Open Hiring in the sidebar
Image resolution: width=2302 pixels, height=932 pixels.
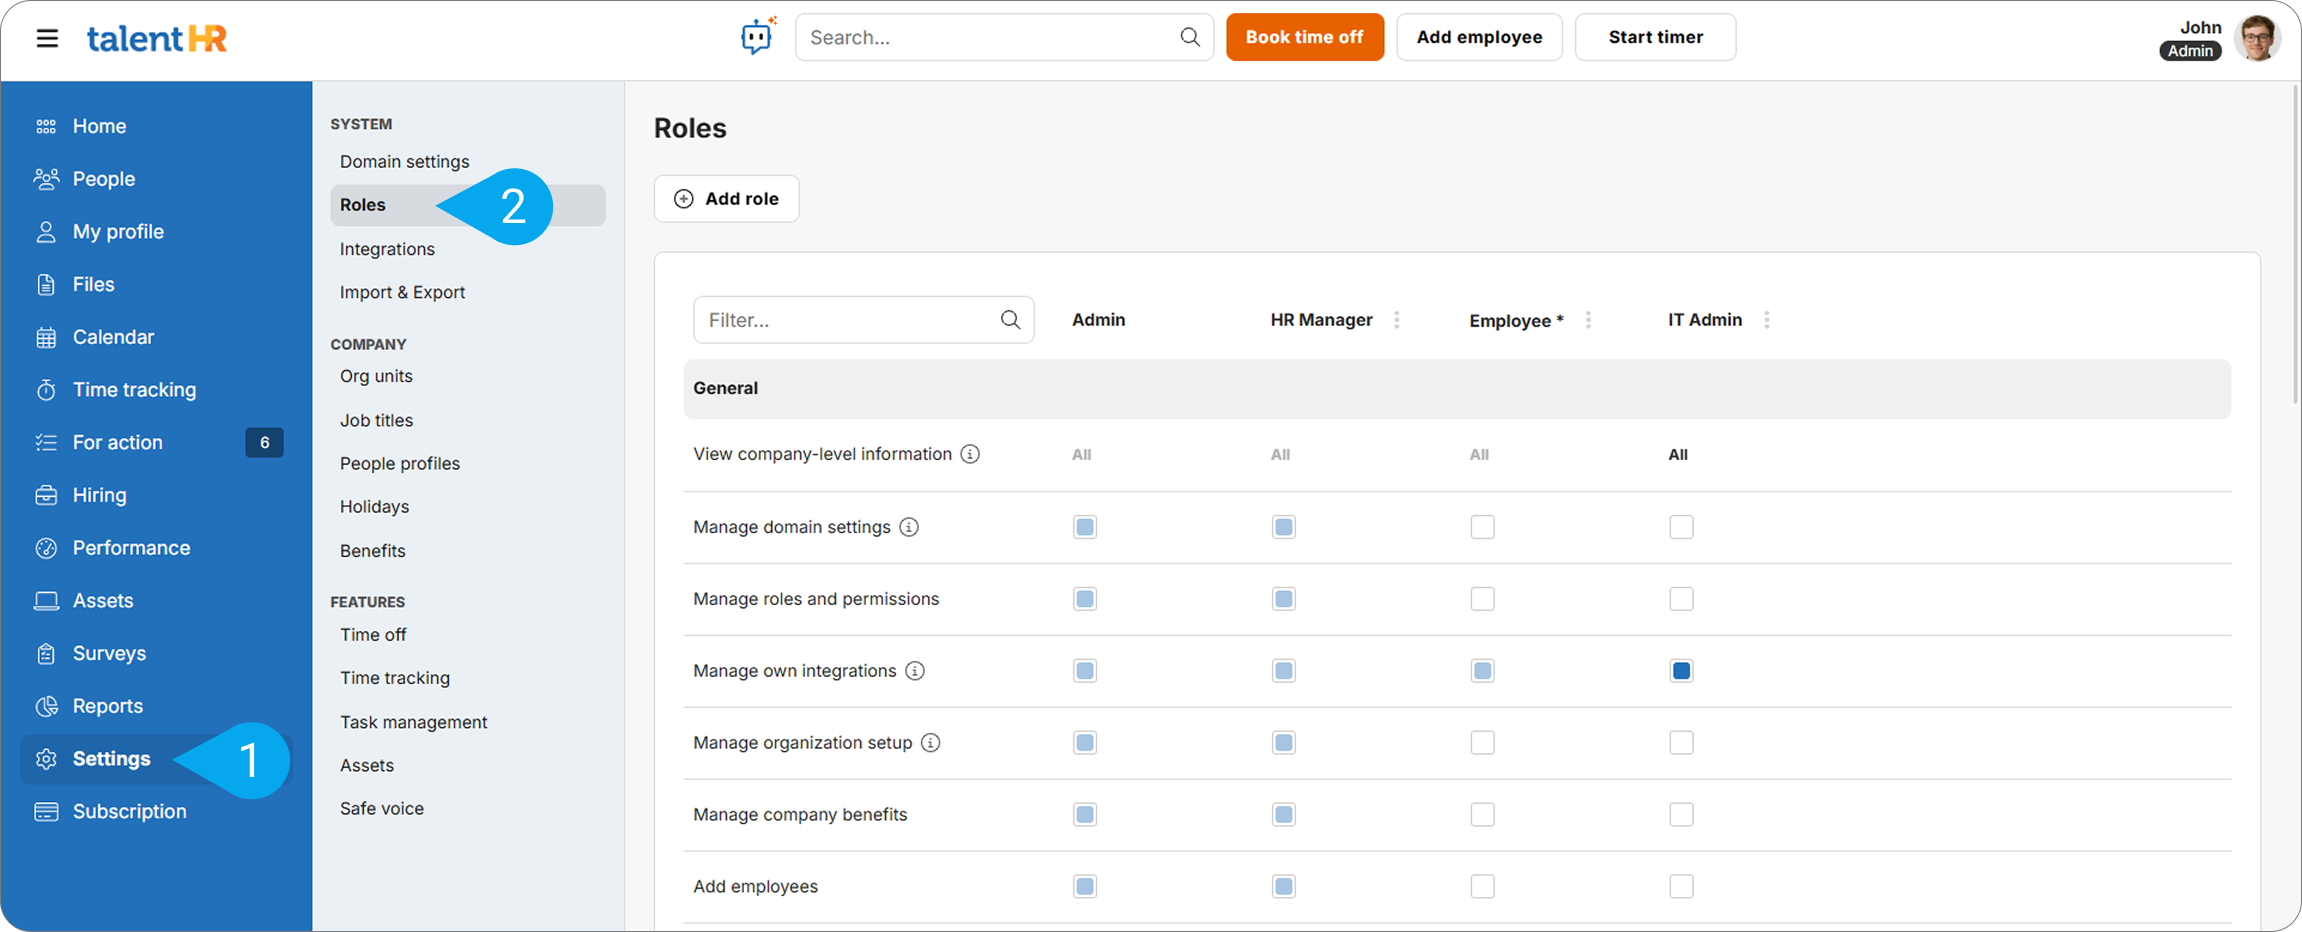[x=99, y=495]
